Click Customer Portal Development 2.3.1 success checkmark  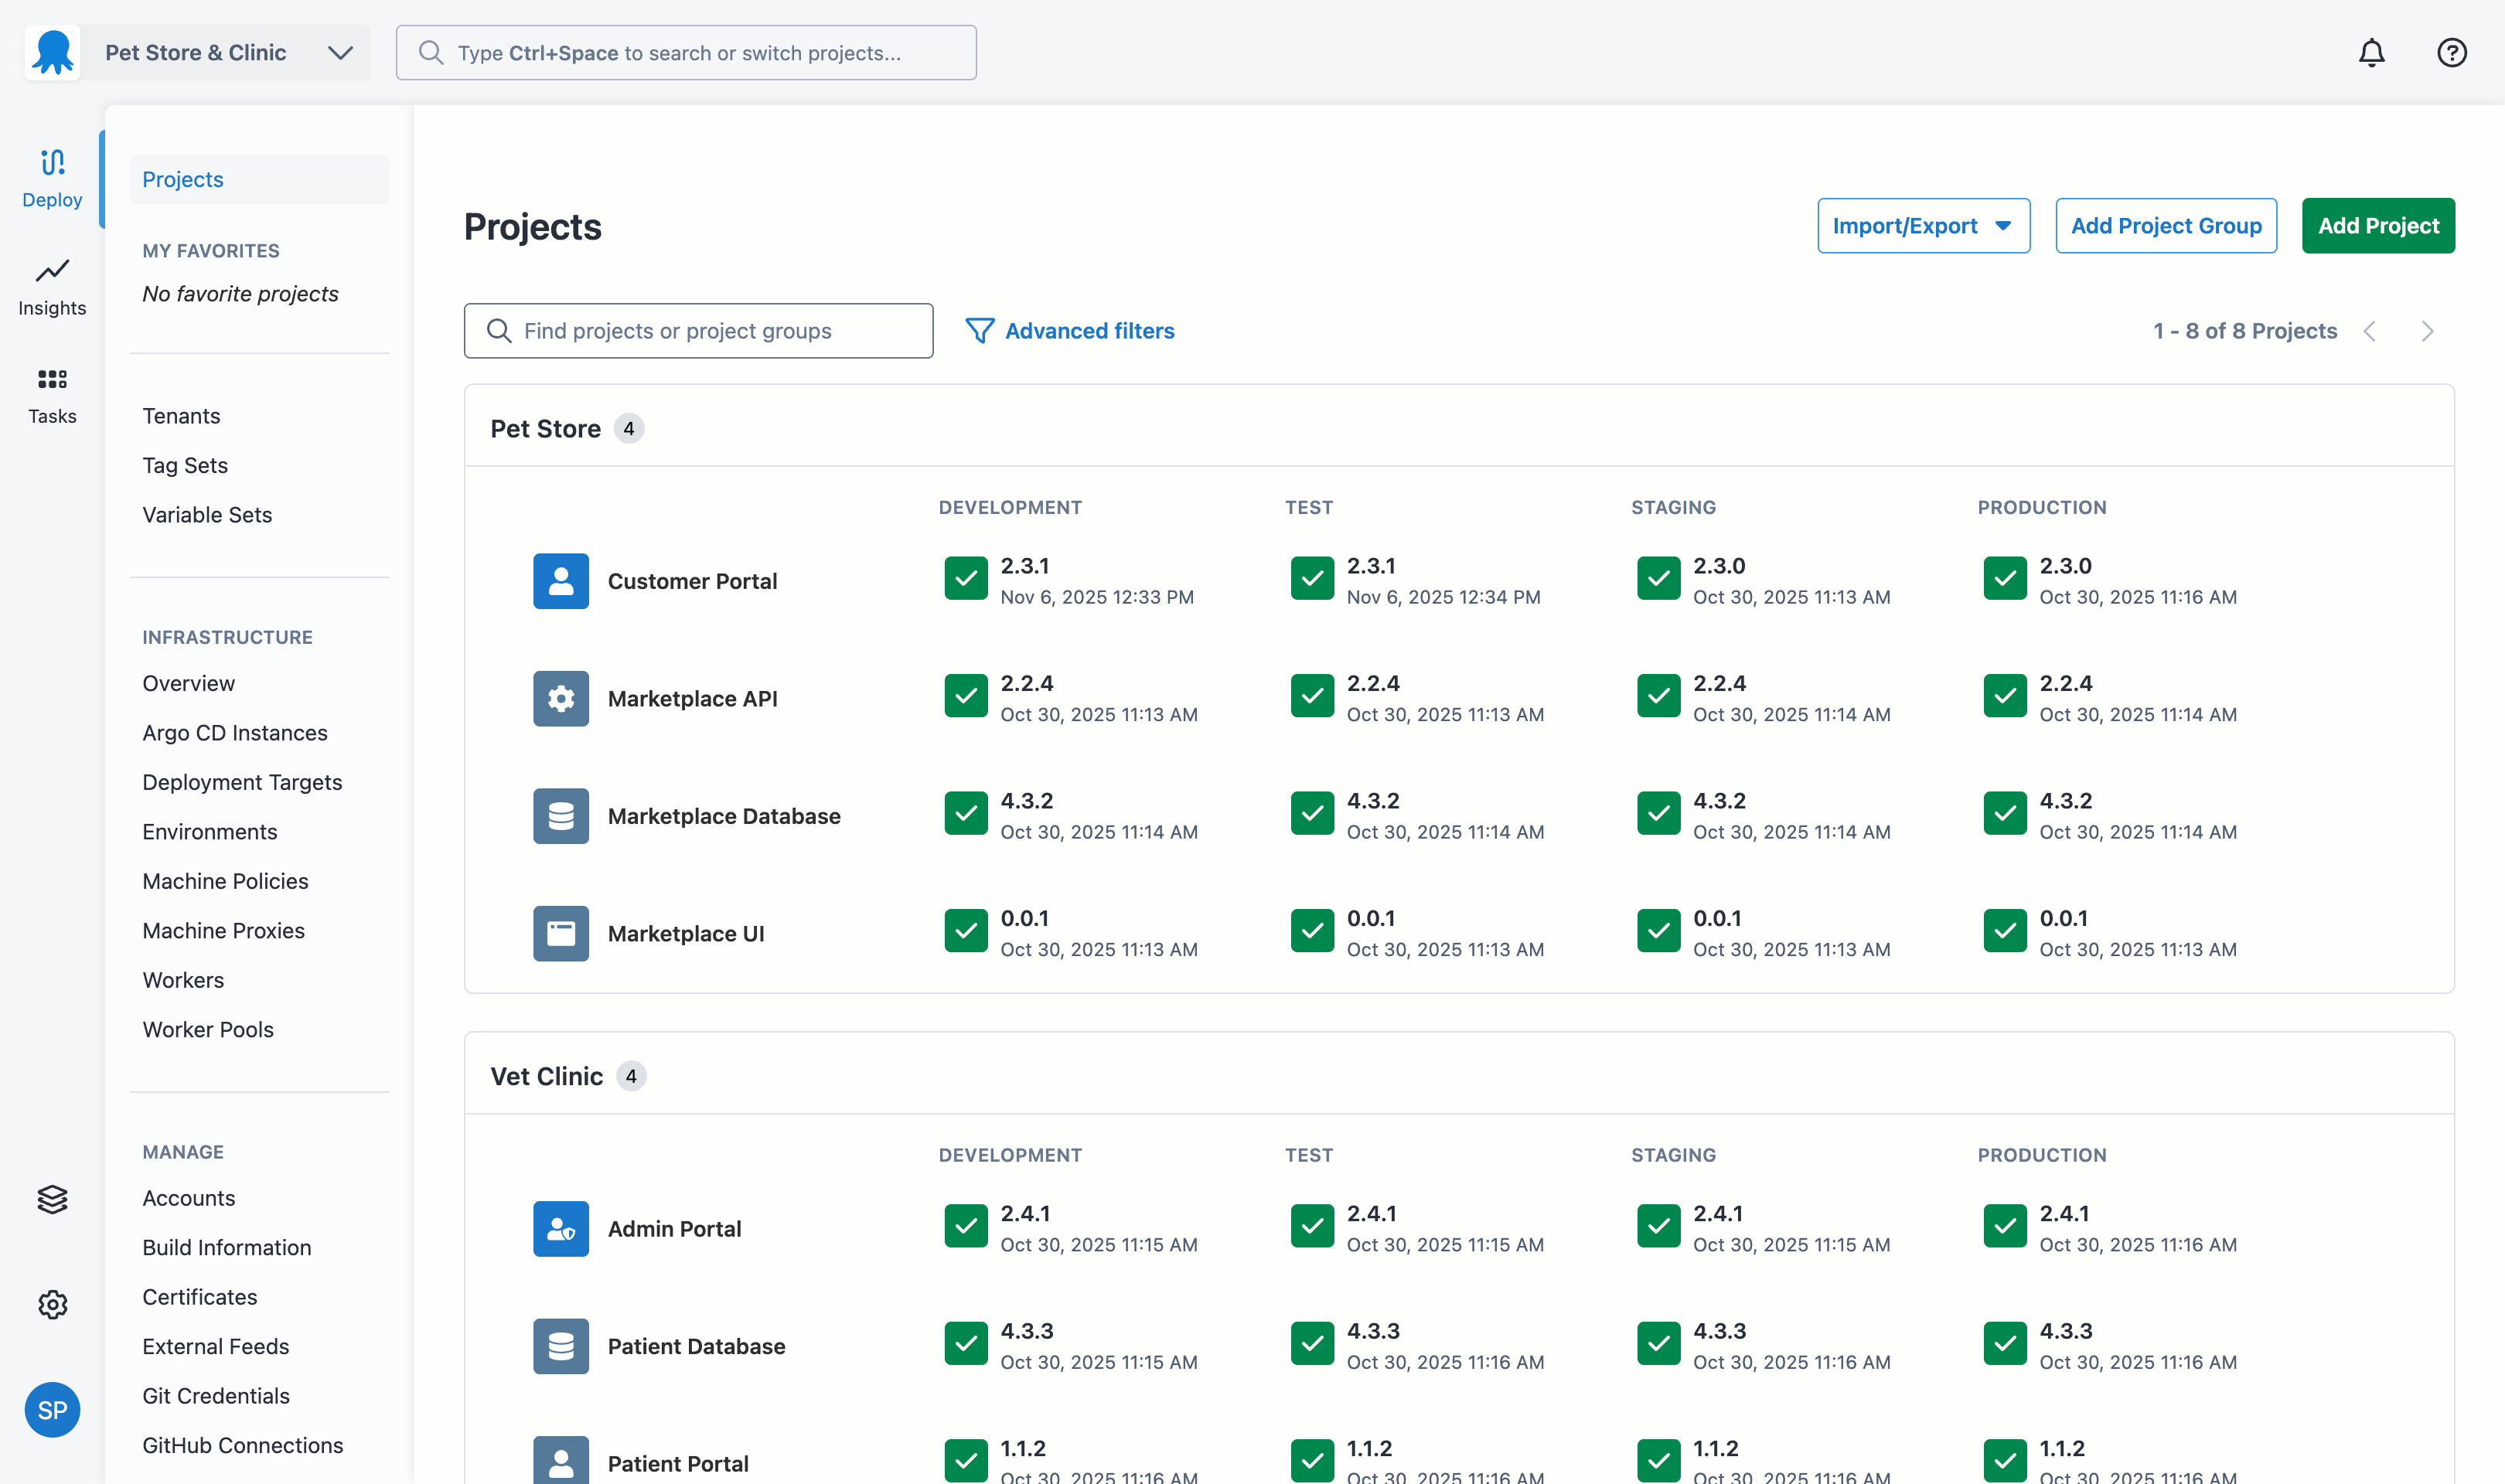965,579
